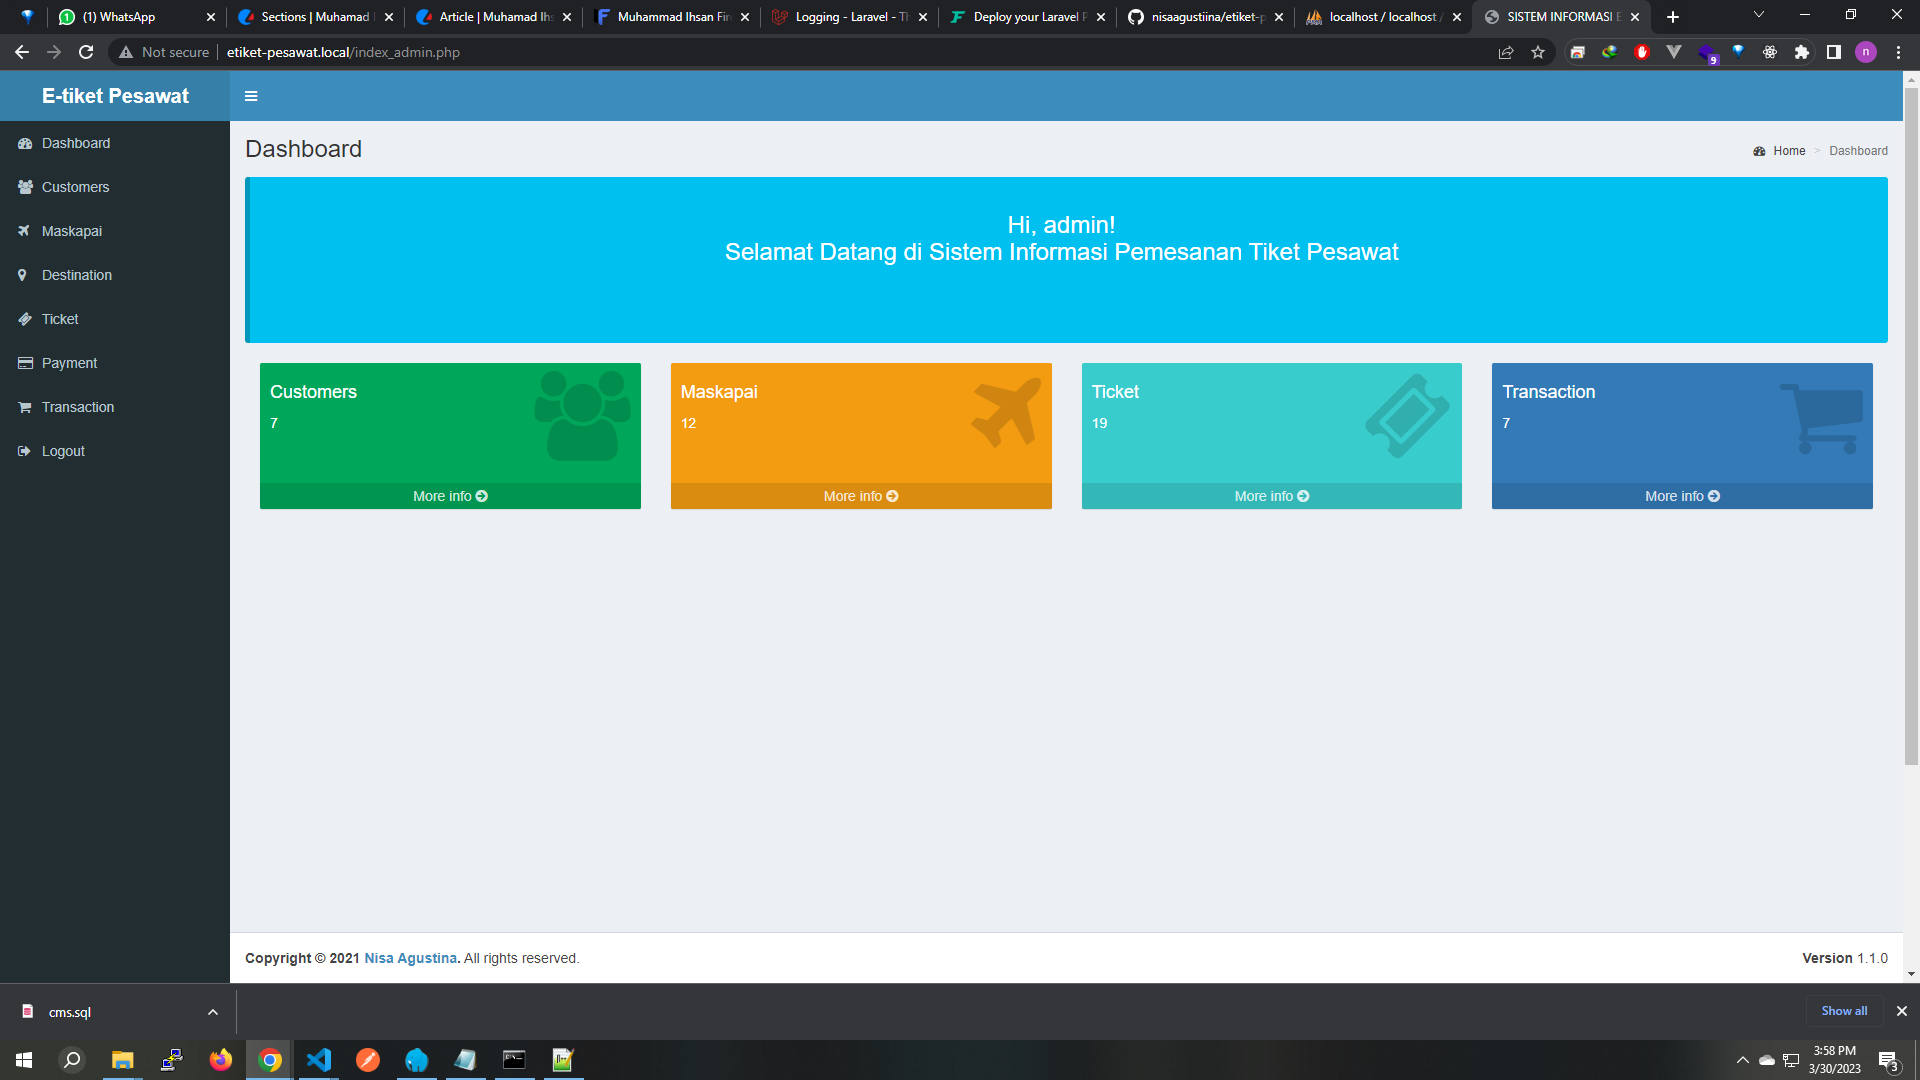
Task: Toggle the sidebar hamburger menu
Action: tap(251, 96)
